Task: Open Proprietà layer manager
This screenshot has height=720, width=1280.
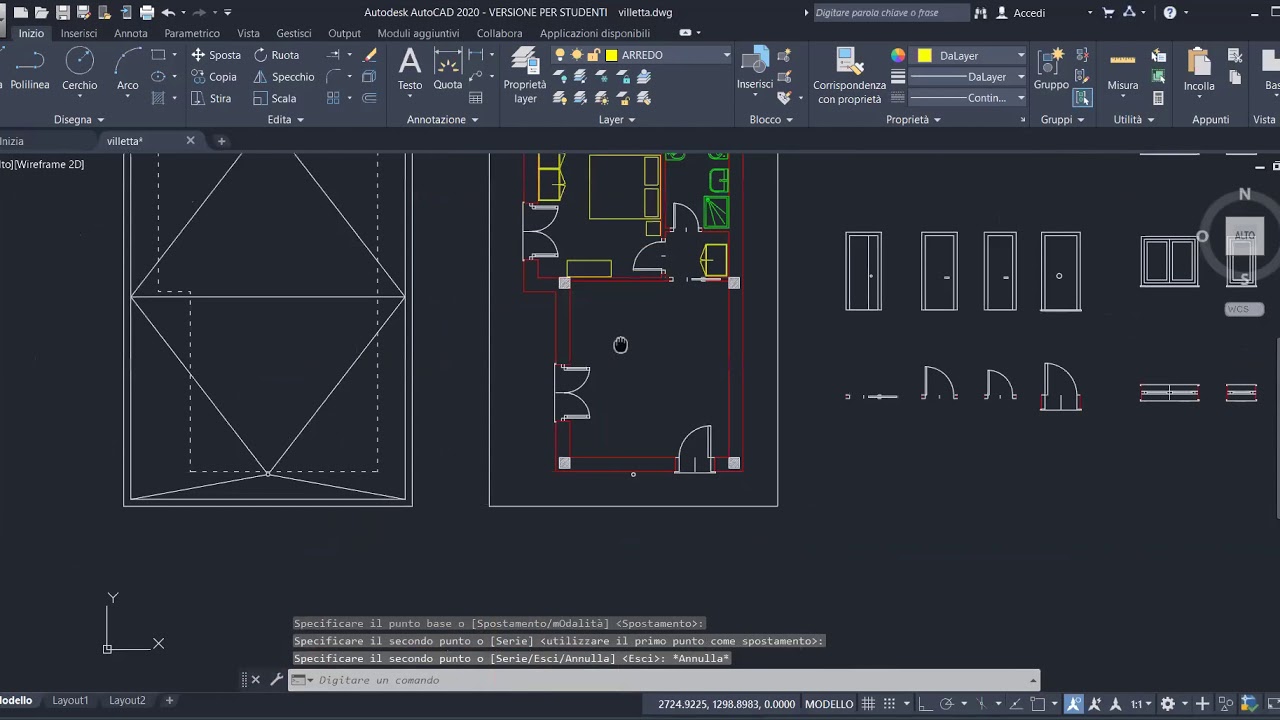Action: point(525,76)
